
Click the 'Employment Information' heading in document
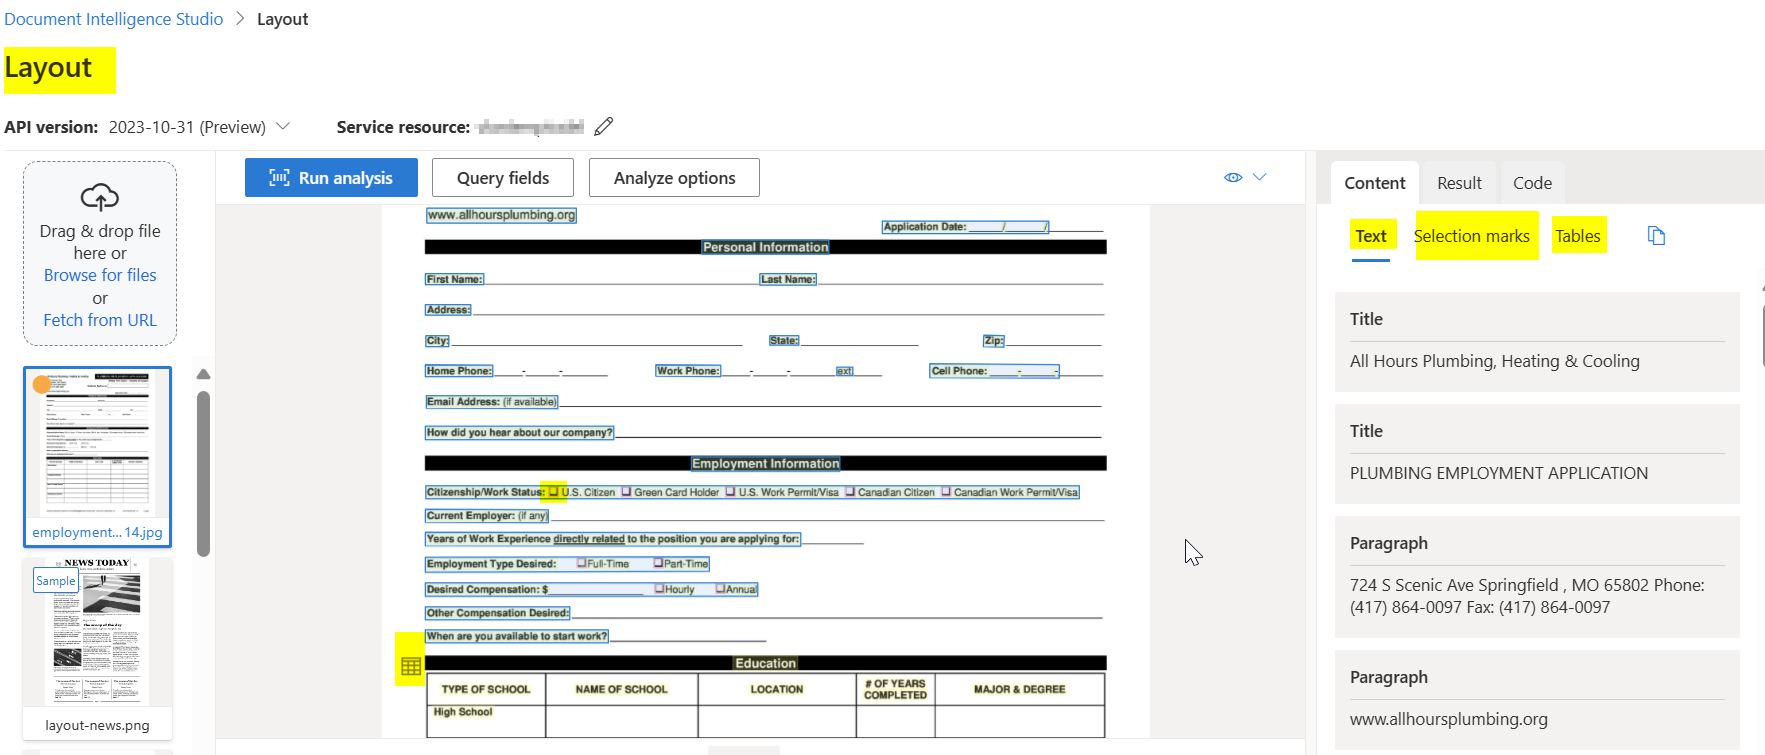point(765,463)
